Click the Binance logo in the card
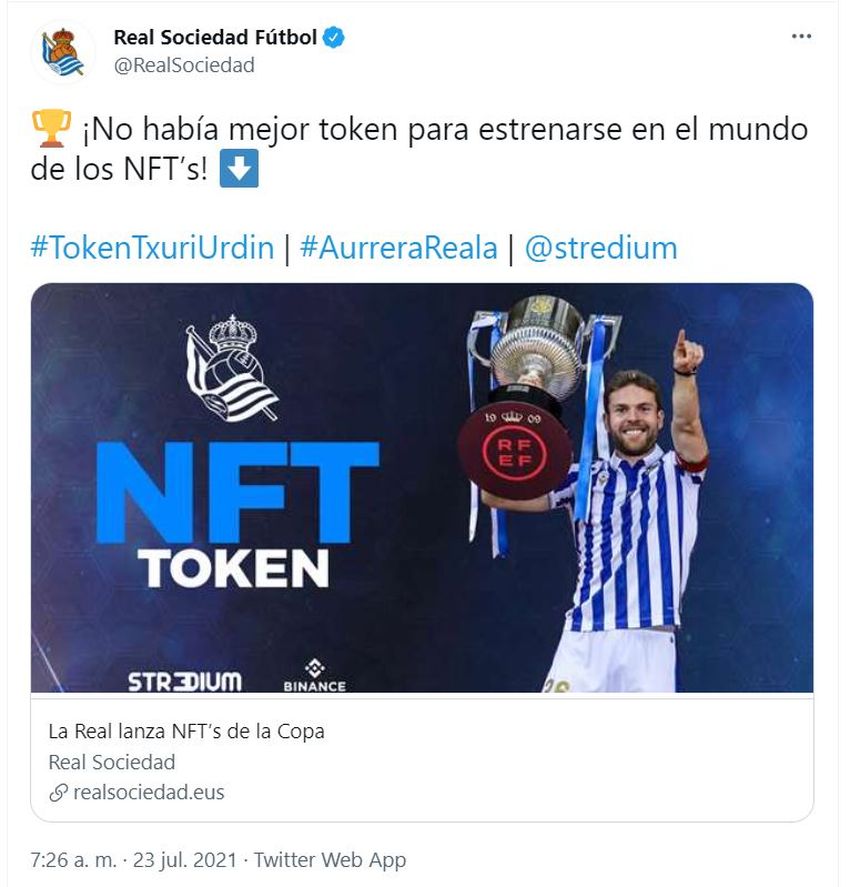850x887 pixels. tap(314, 675)
